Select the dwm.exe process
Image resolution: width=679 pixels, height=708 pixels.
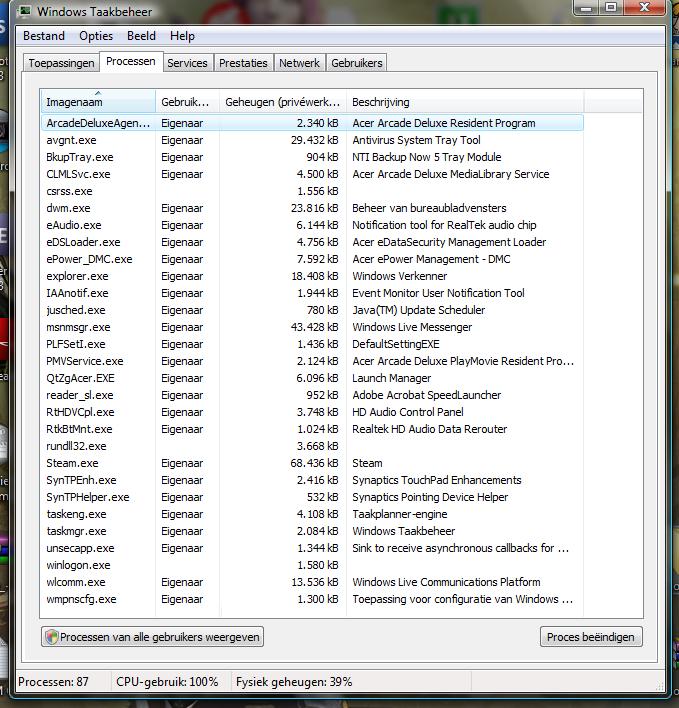312,208
